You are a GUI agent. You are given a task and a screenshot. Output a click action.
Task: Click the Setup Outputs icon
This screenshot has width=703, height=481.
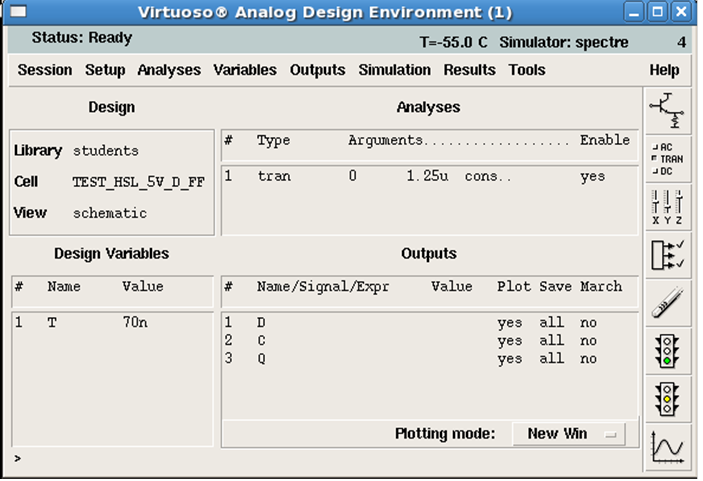click(667, 256)
